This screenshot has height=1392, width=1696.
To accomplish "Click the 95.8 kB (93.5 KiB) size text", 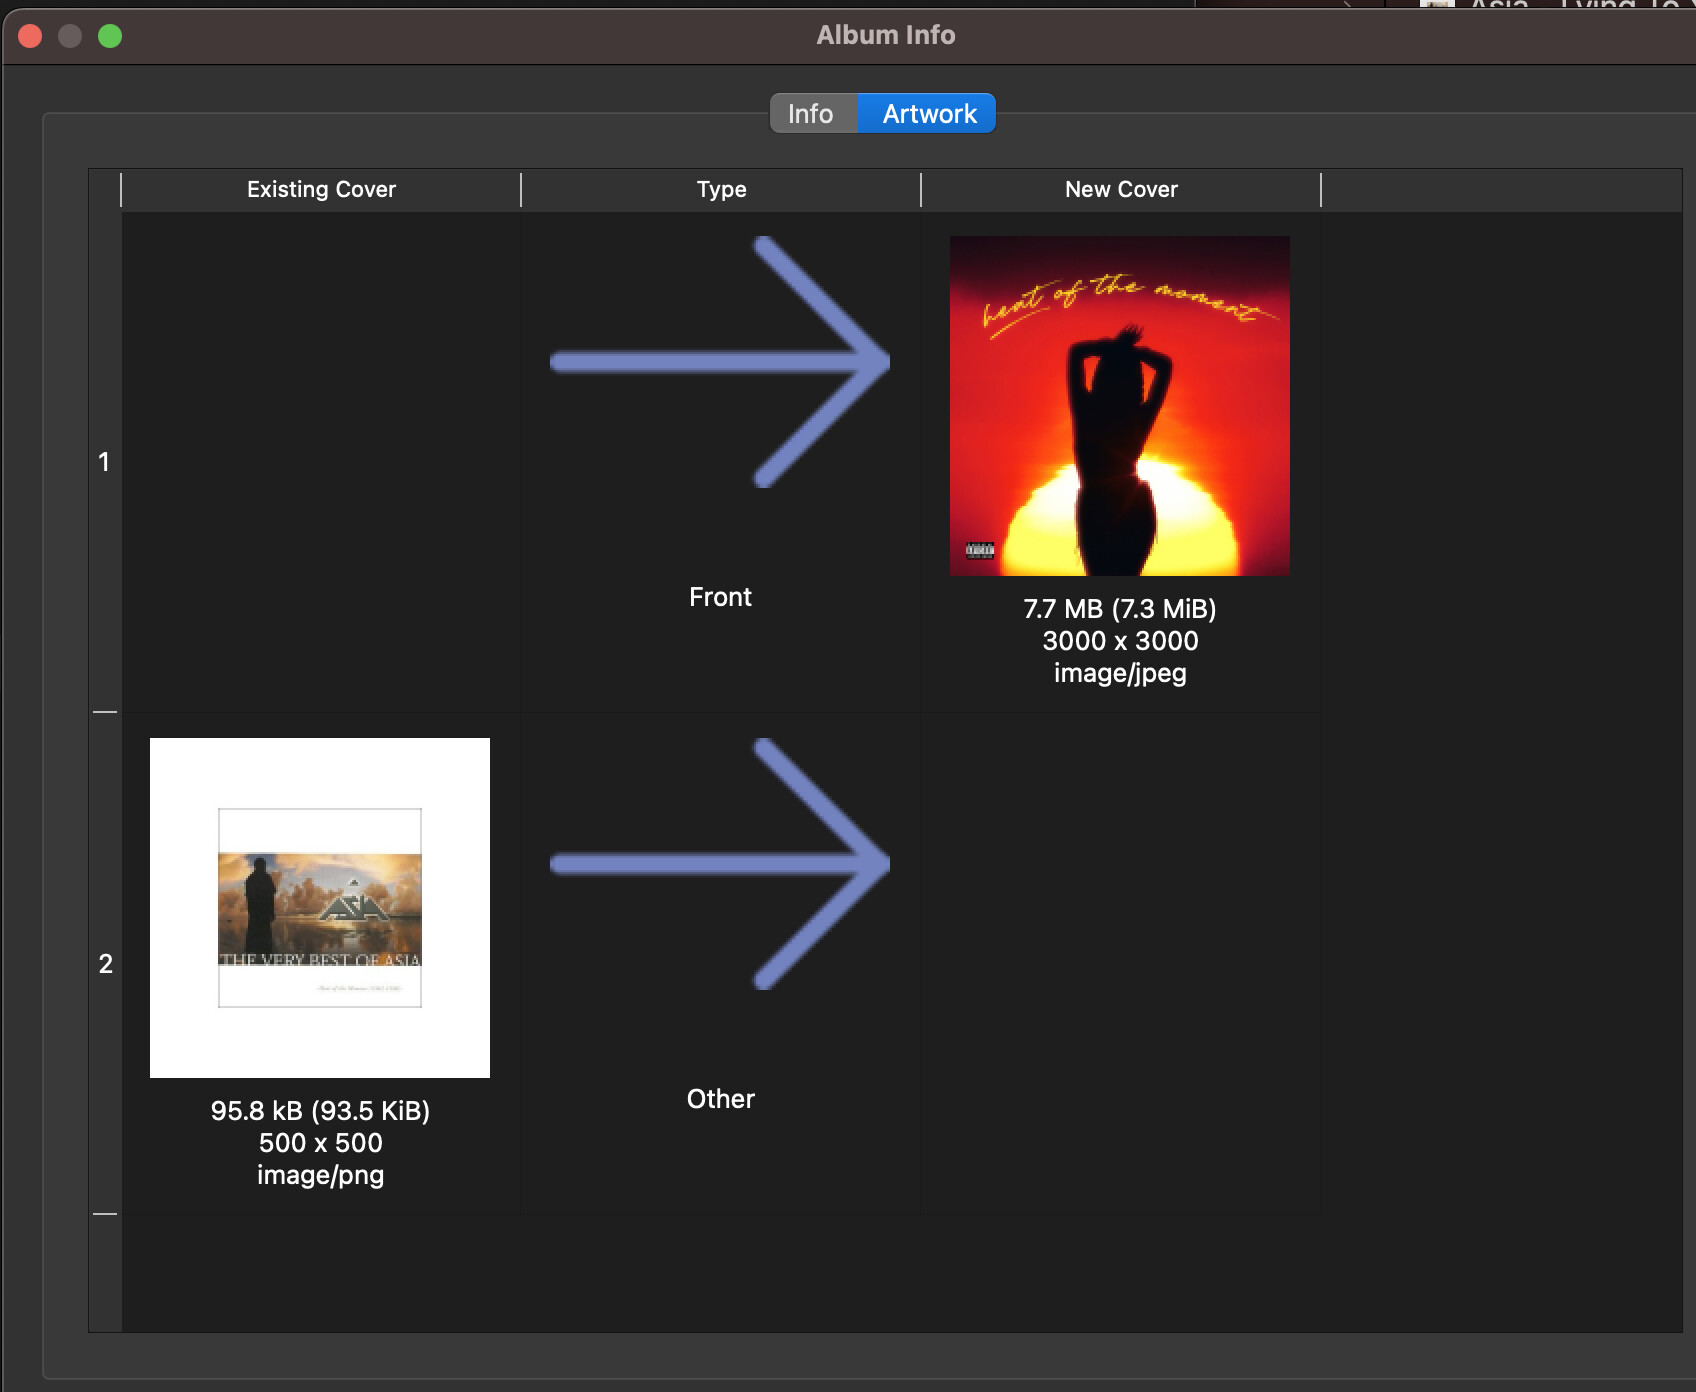I will [x=320, y=1111].
